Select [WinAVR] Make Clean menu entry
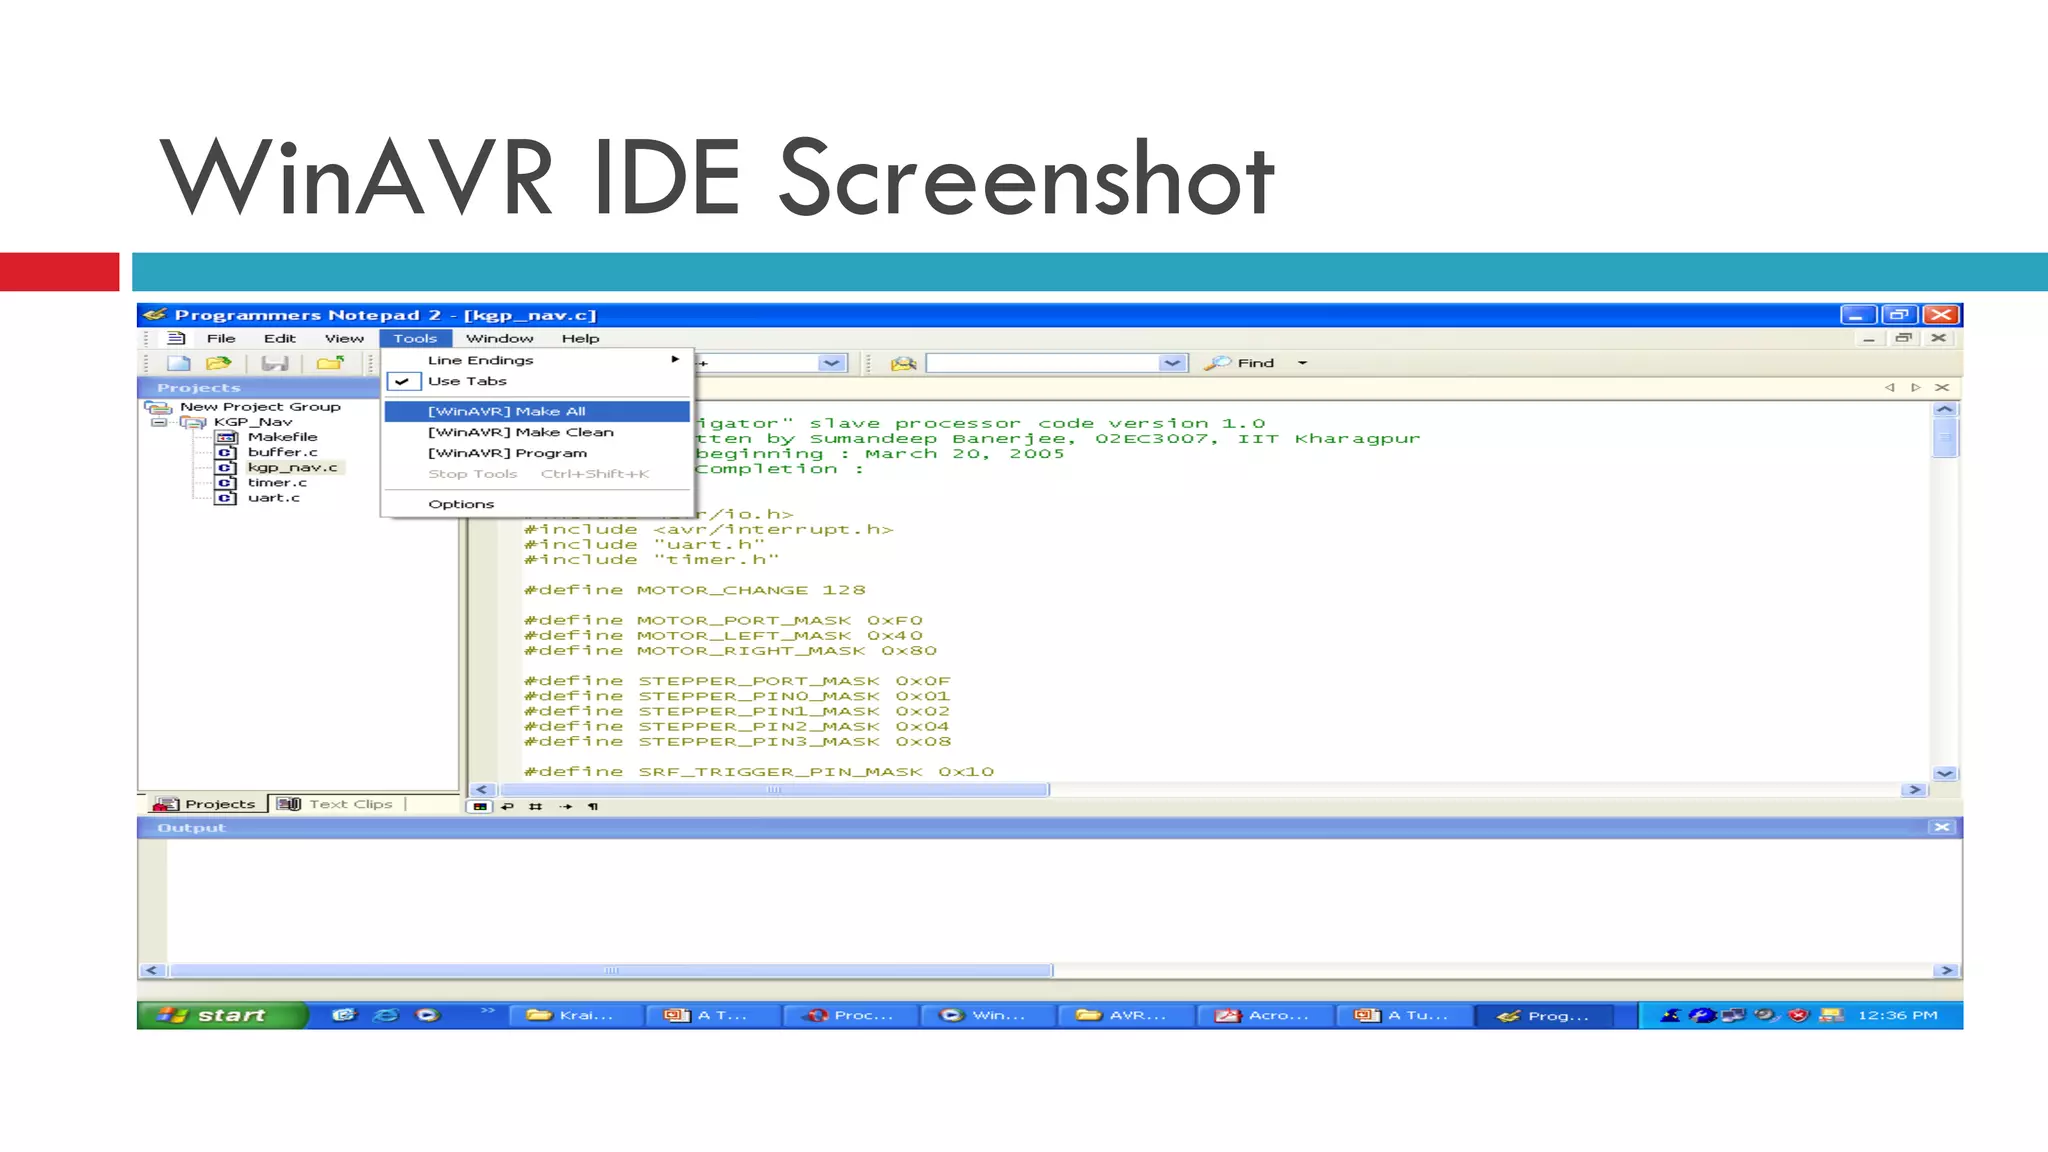Screen dimensions: 2048x1152 520,432
